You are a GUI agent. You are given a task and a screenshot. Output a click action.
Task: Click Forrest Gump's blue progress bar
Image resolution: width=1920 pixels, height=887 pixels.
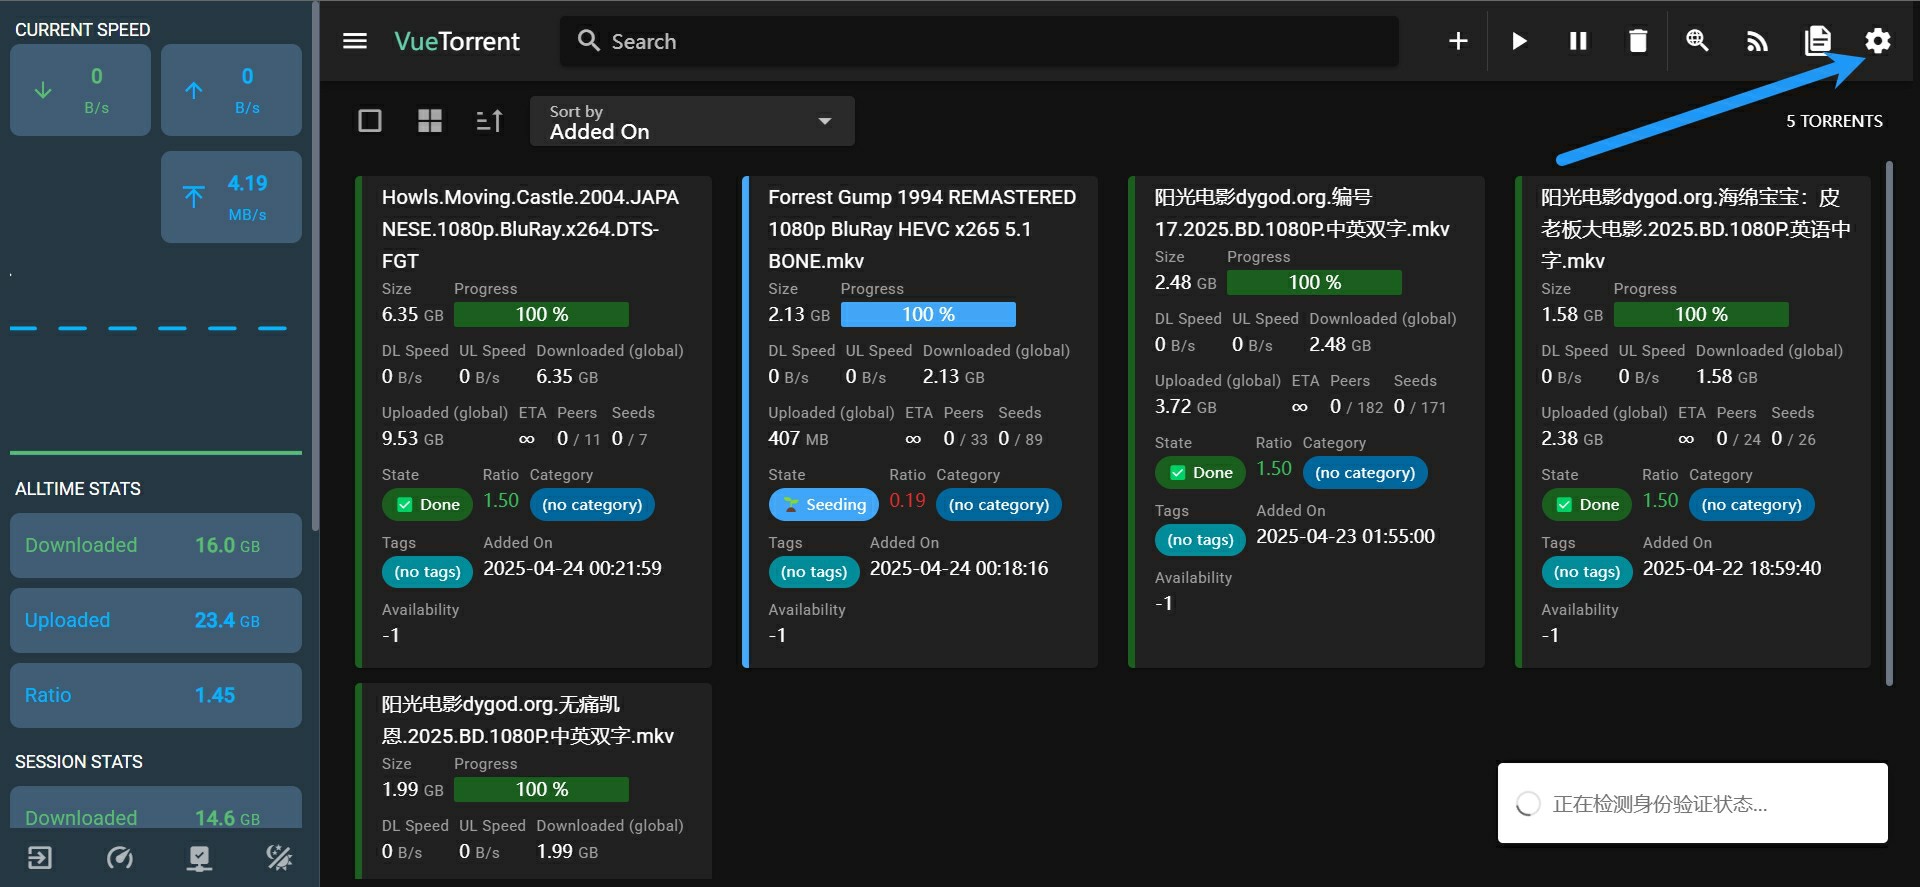click(927, 315)
